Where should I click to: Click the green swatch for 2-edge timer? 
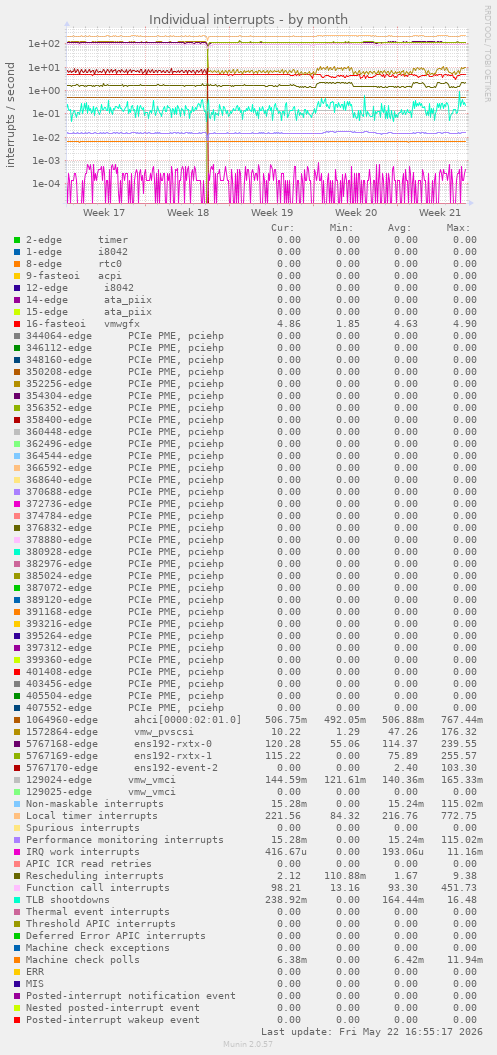coord(17,240)
